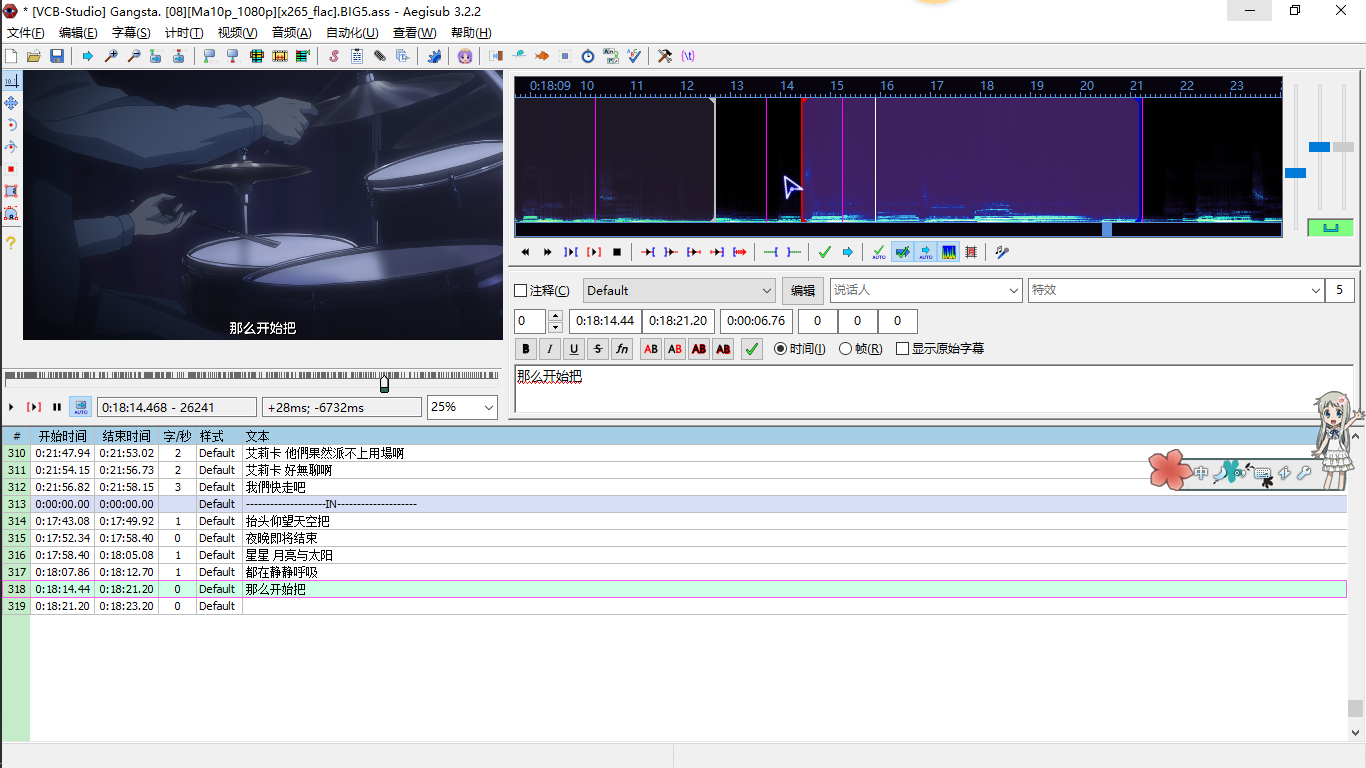Toggle link vertical zoom and volume sliders

coord(1330,228)
